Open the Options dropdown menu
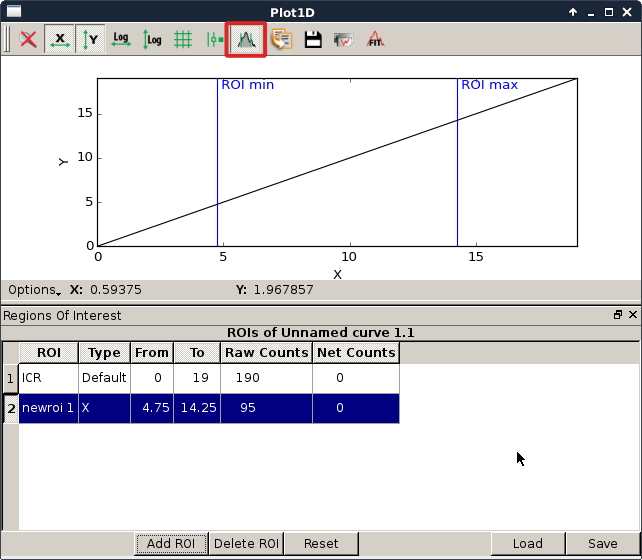The width and height of the screenshot is (642, 560). point(34,290)
